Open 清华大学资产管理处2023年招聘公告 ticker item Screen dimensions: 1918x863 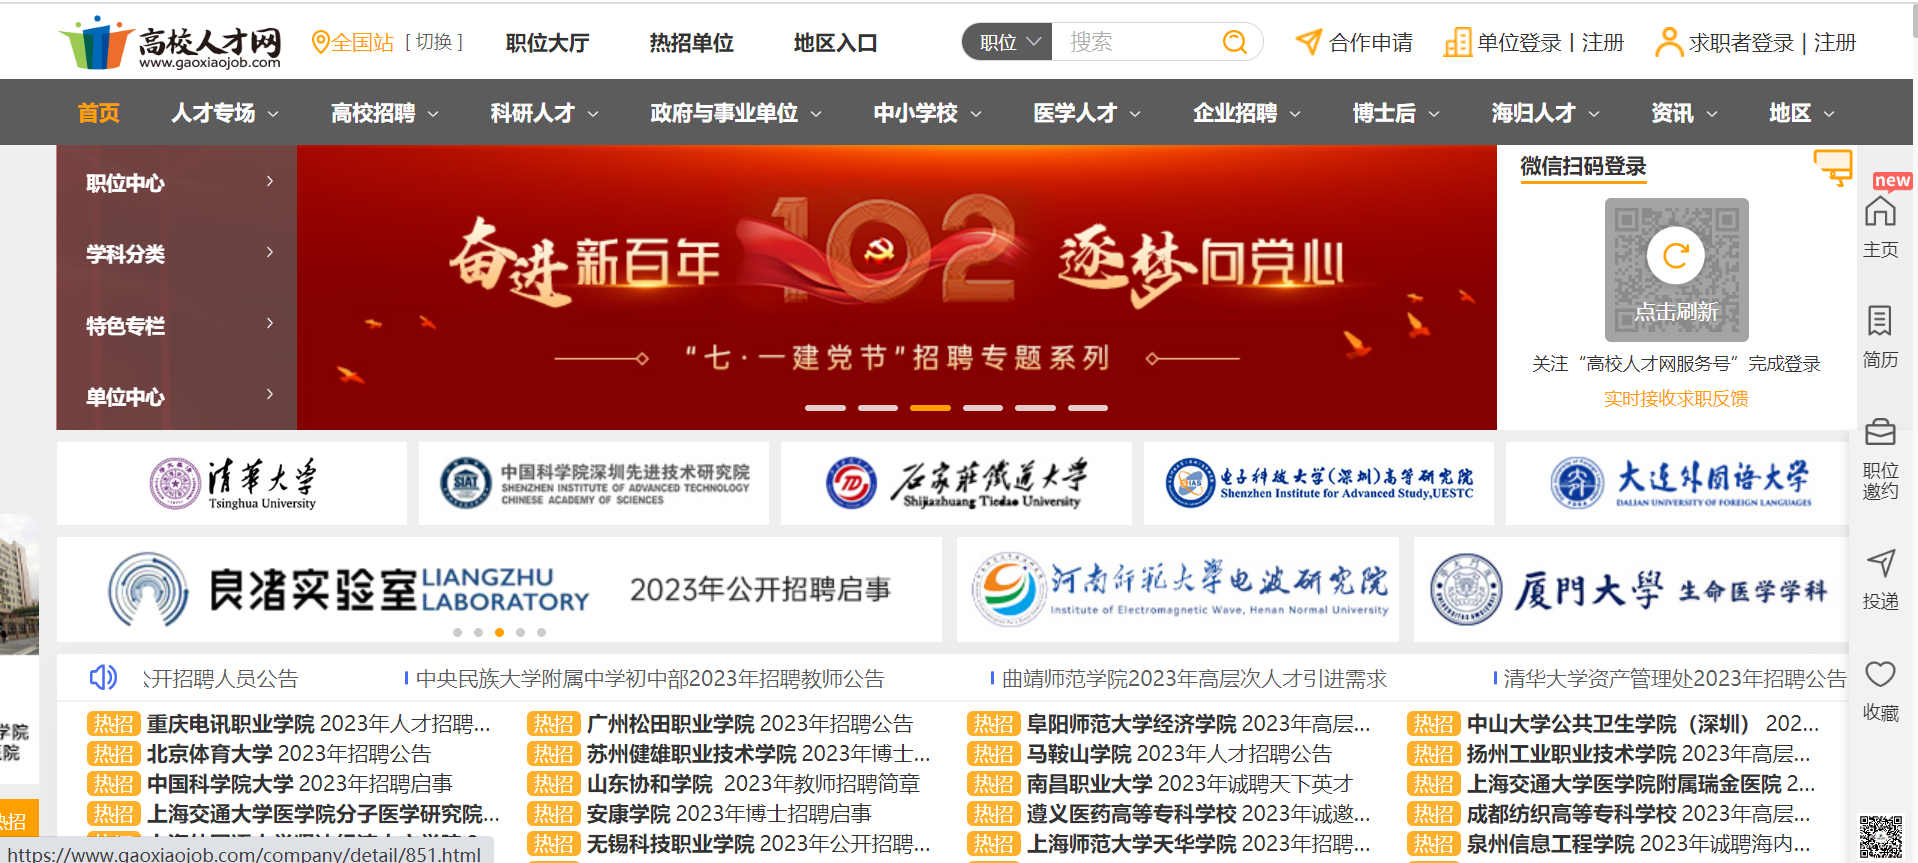click(x=1675, y=679)
